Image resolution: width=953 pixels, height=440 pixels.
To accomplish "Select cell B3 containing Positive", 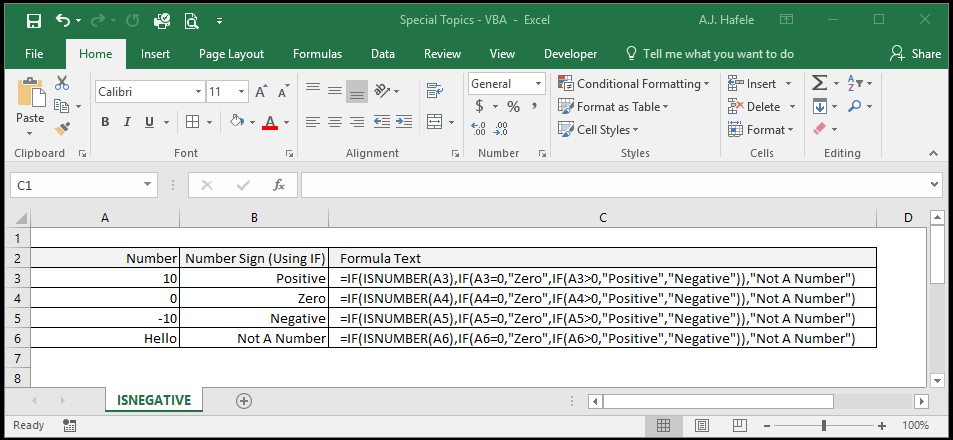I will point(254,279).
